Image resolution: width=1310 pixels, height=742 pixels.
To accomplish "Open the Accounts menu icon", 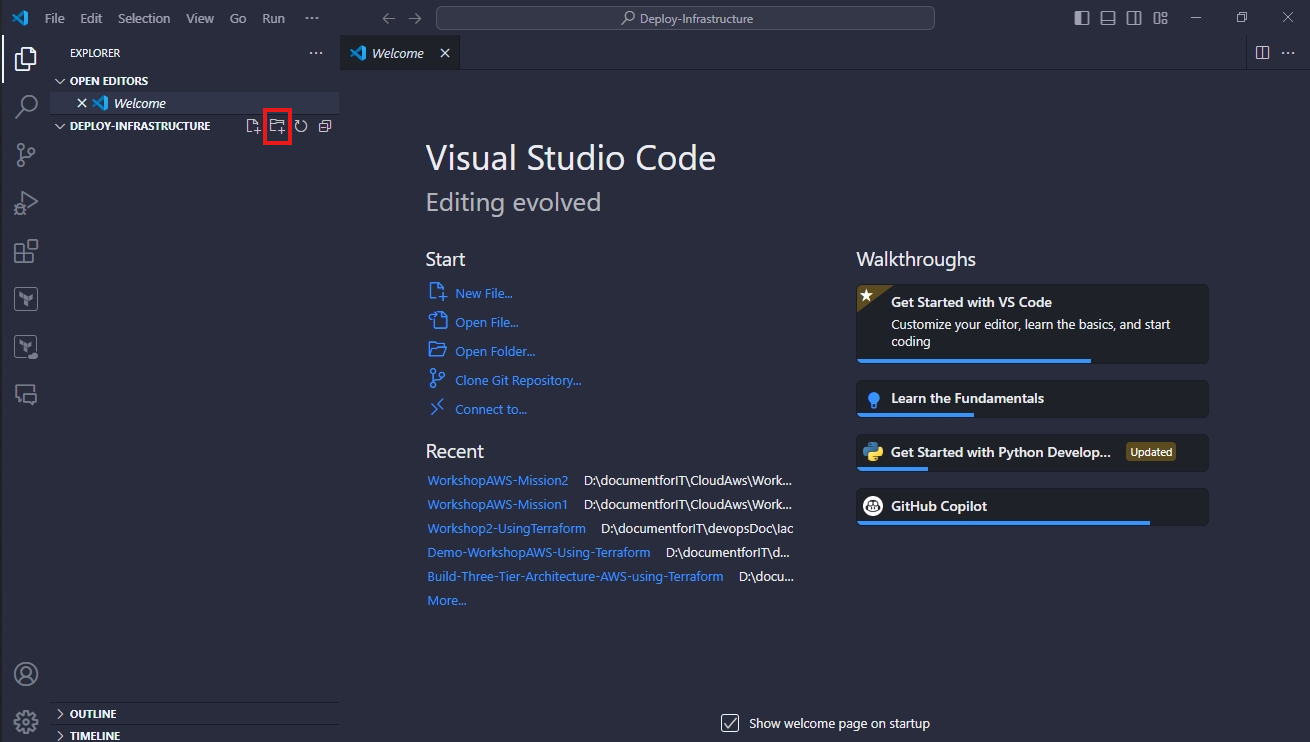I will pos(26,673).
